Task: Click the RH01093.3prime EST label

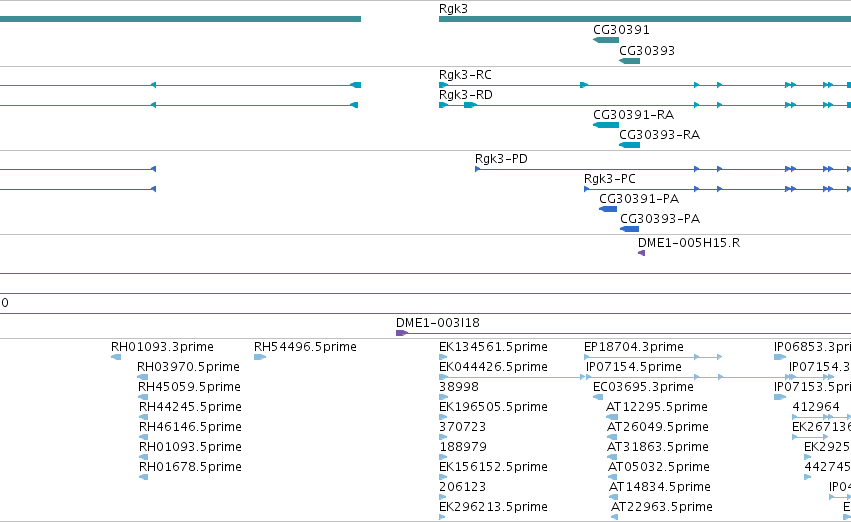Action: pos(162,347)
